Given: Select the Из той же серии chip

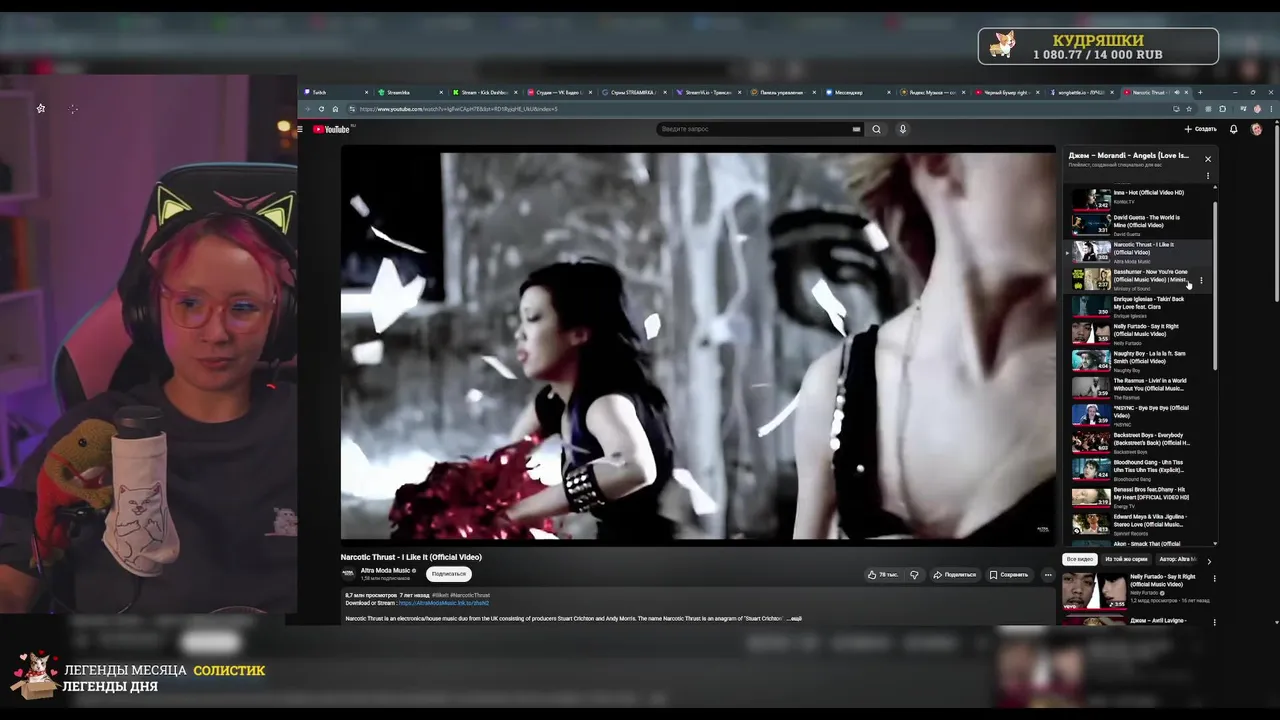Looking at the screenshot, I should pos(1126,559).
